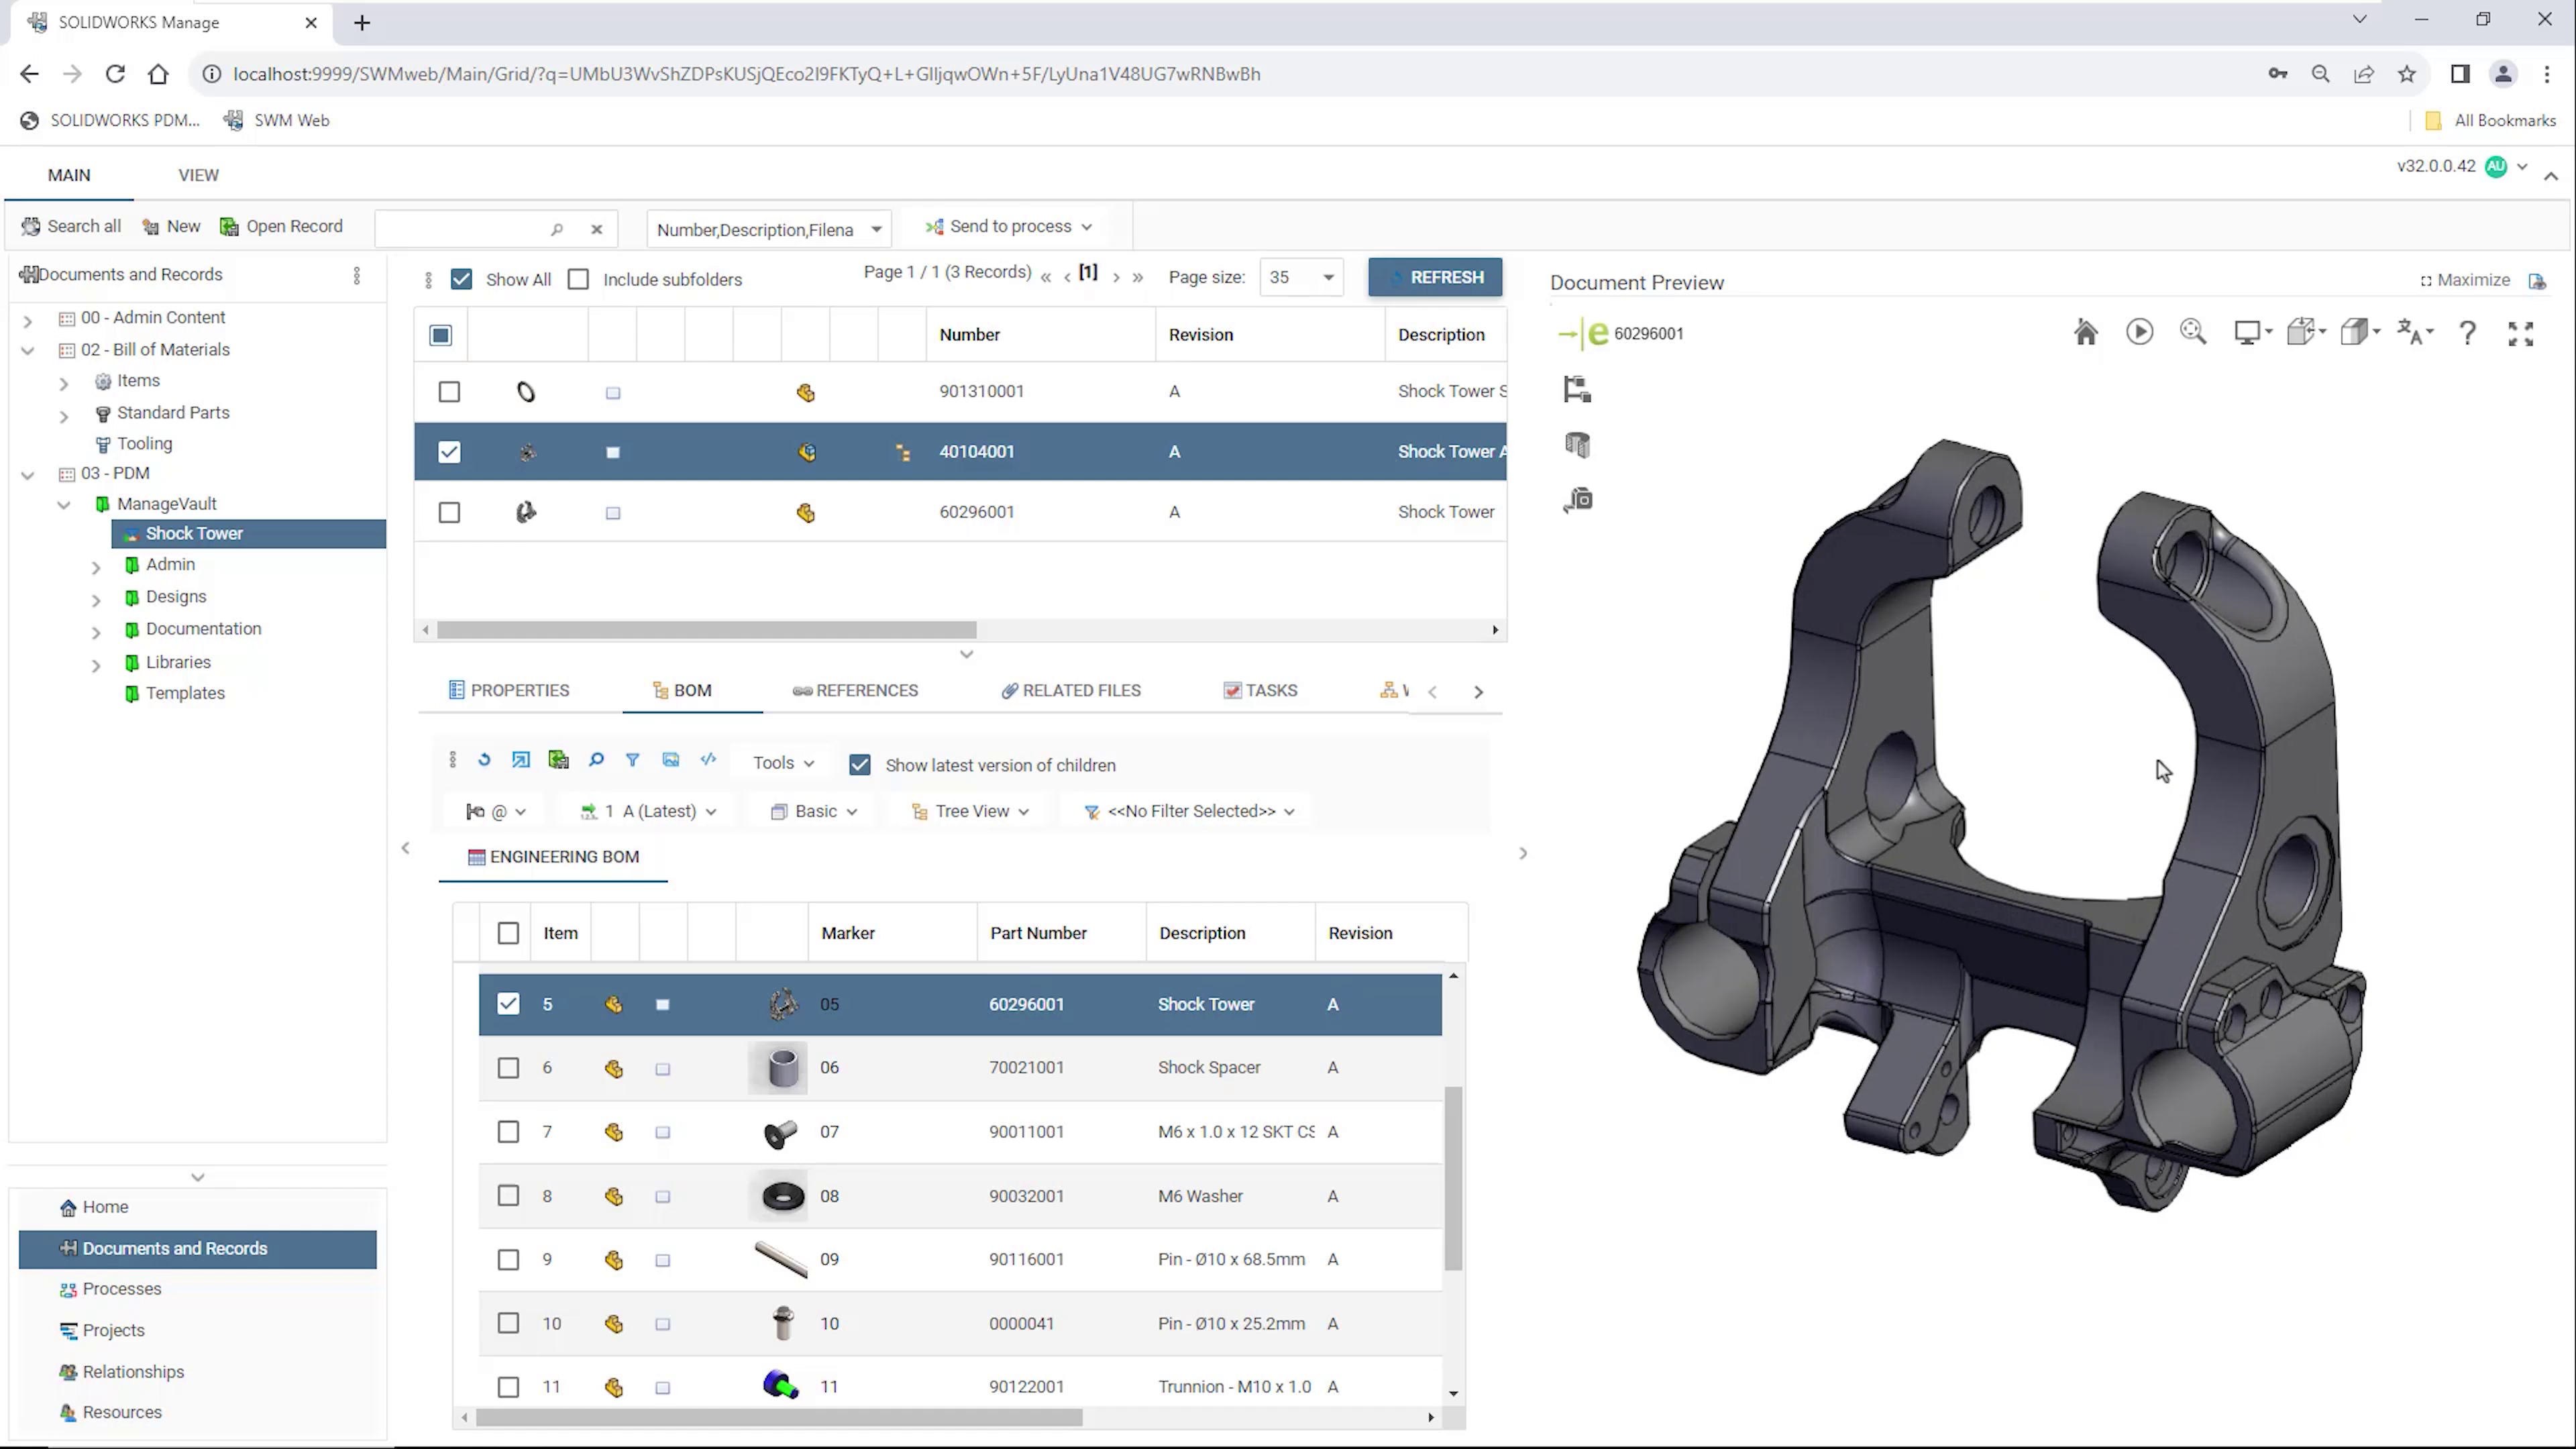Open the zoom-to-fit tool in Document Preview
This screenshot has width=2576, height=1449.
[2193, 331]
